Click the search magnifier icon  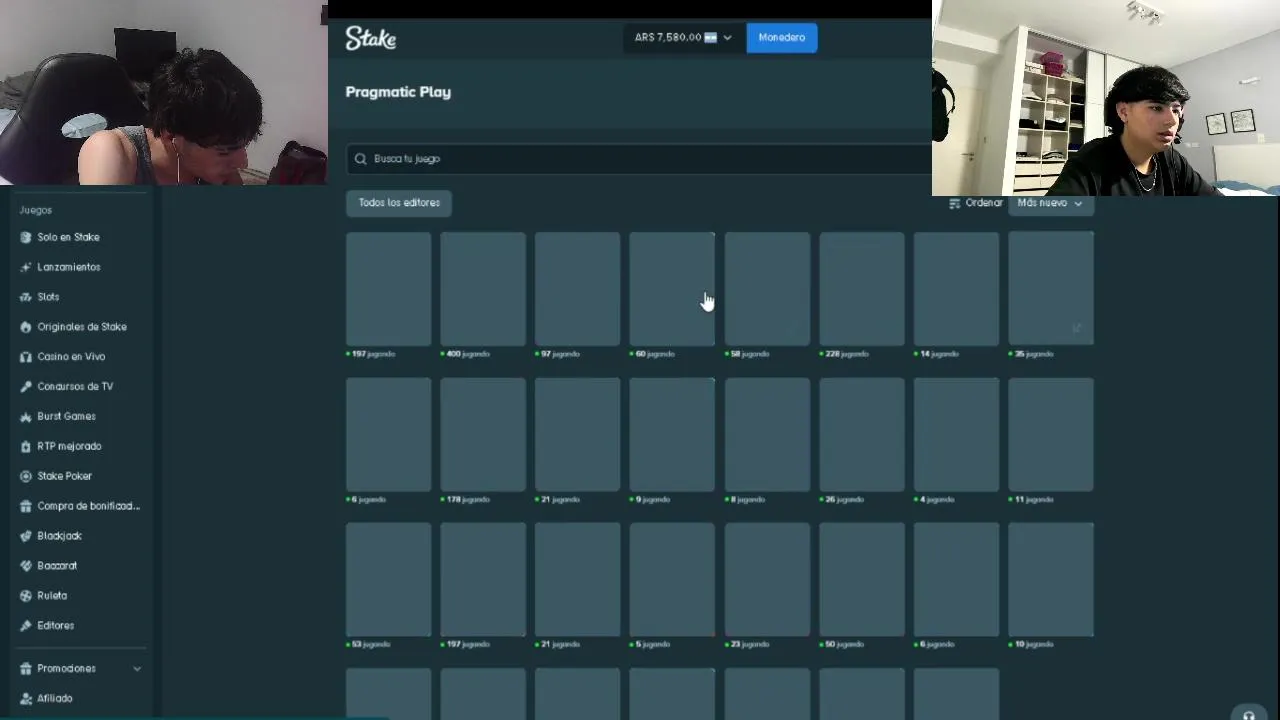(x=361, y=159)
